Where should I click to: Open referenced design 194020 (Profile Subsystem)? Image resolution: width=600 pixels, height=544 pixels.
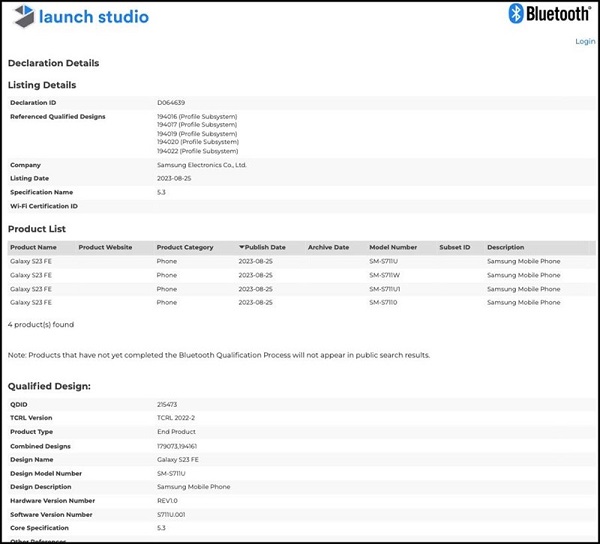coord(197,142)
